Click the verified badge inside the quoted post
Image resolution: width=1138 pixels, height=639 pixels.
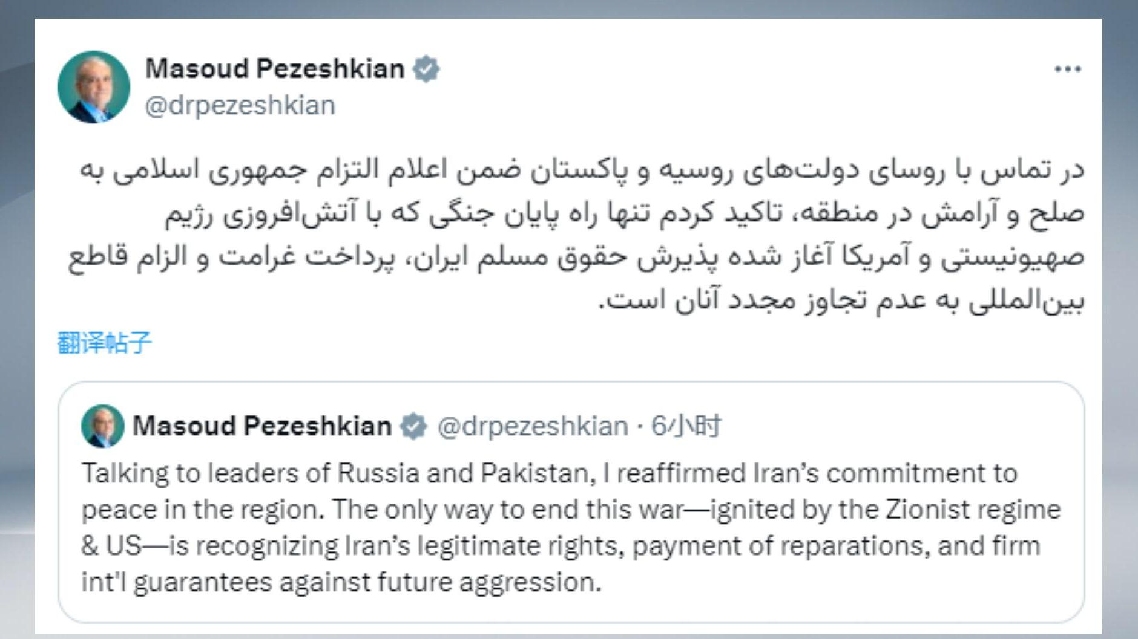(412, 427)
